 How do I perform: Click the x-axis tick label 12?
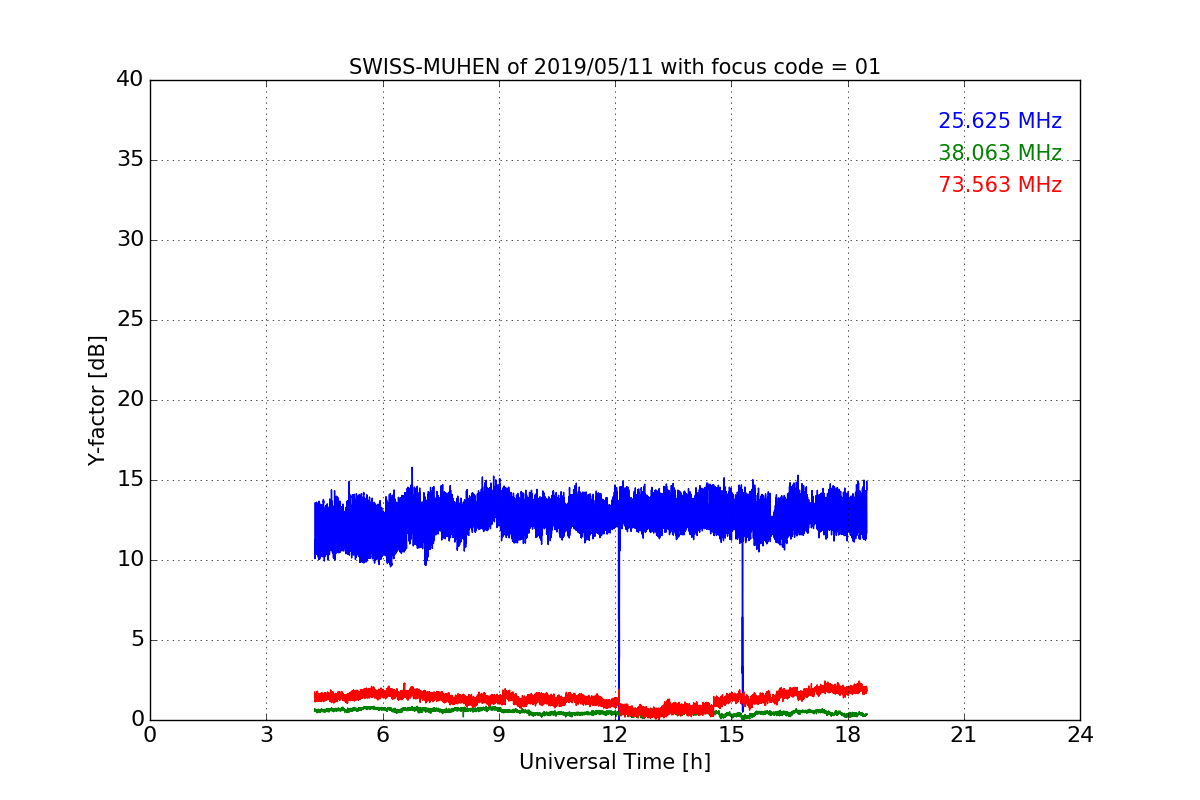(615, 735)
